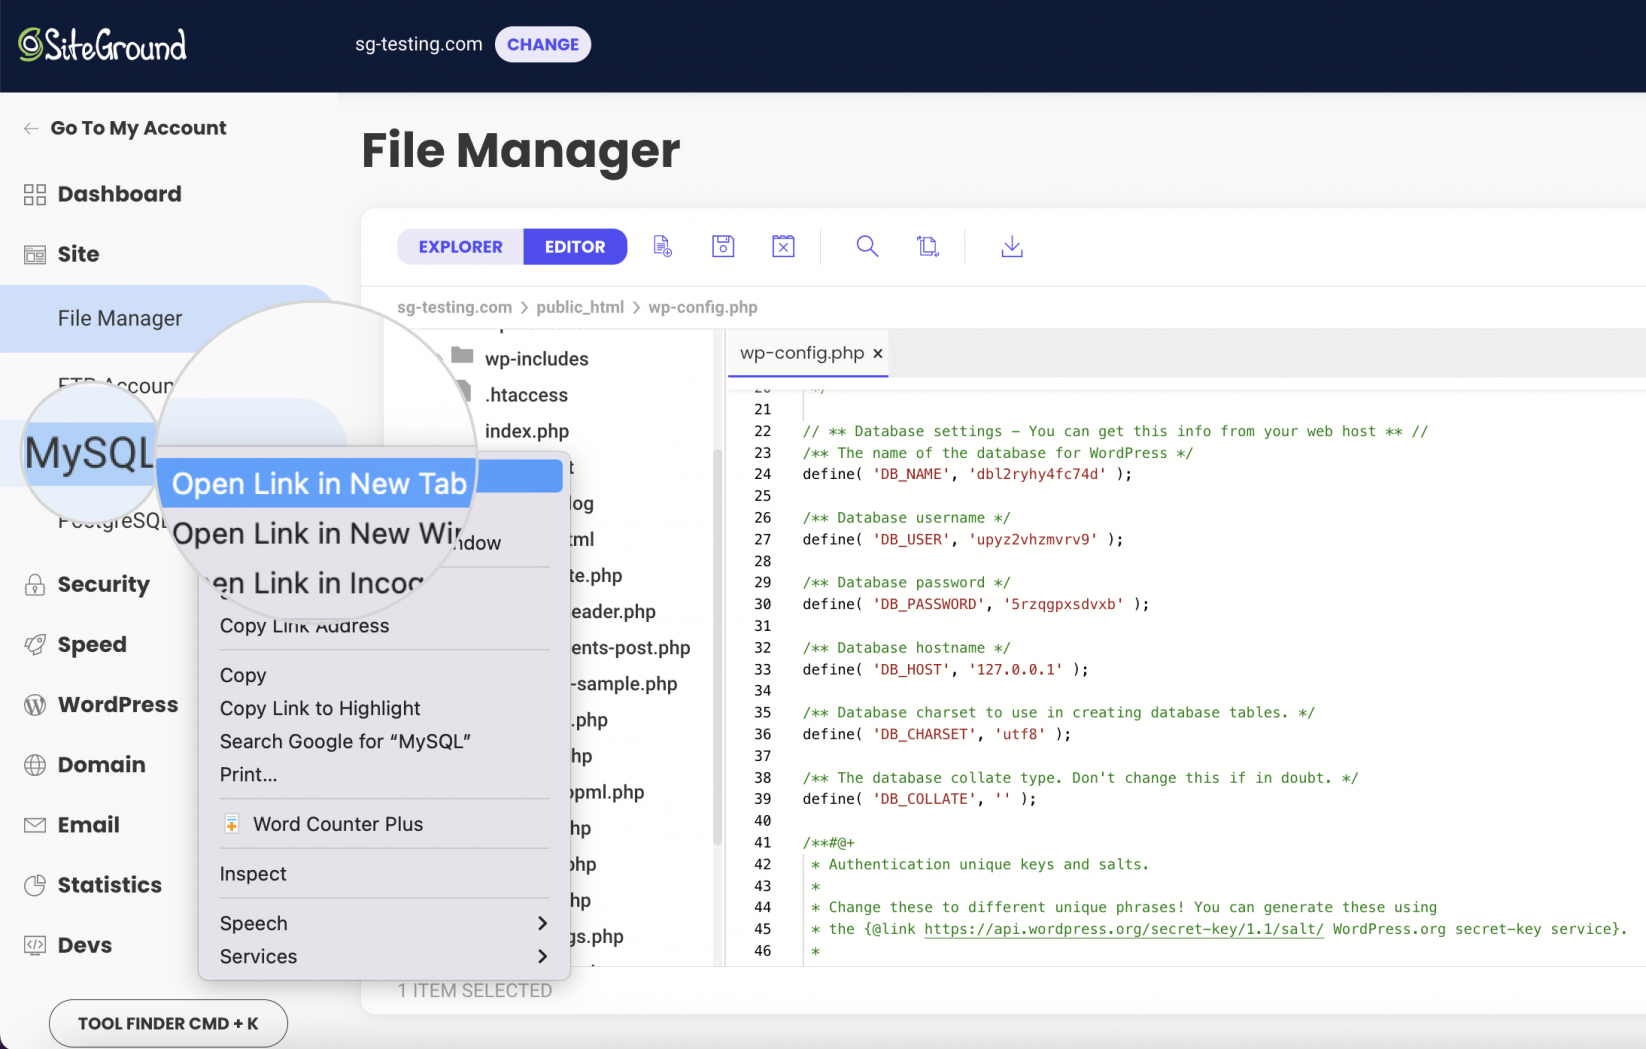
Task: Open the wp-includes folder
Action: click(x=536, y=359)
